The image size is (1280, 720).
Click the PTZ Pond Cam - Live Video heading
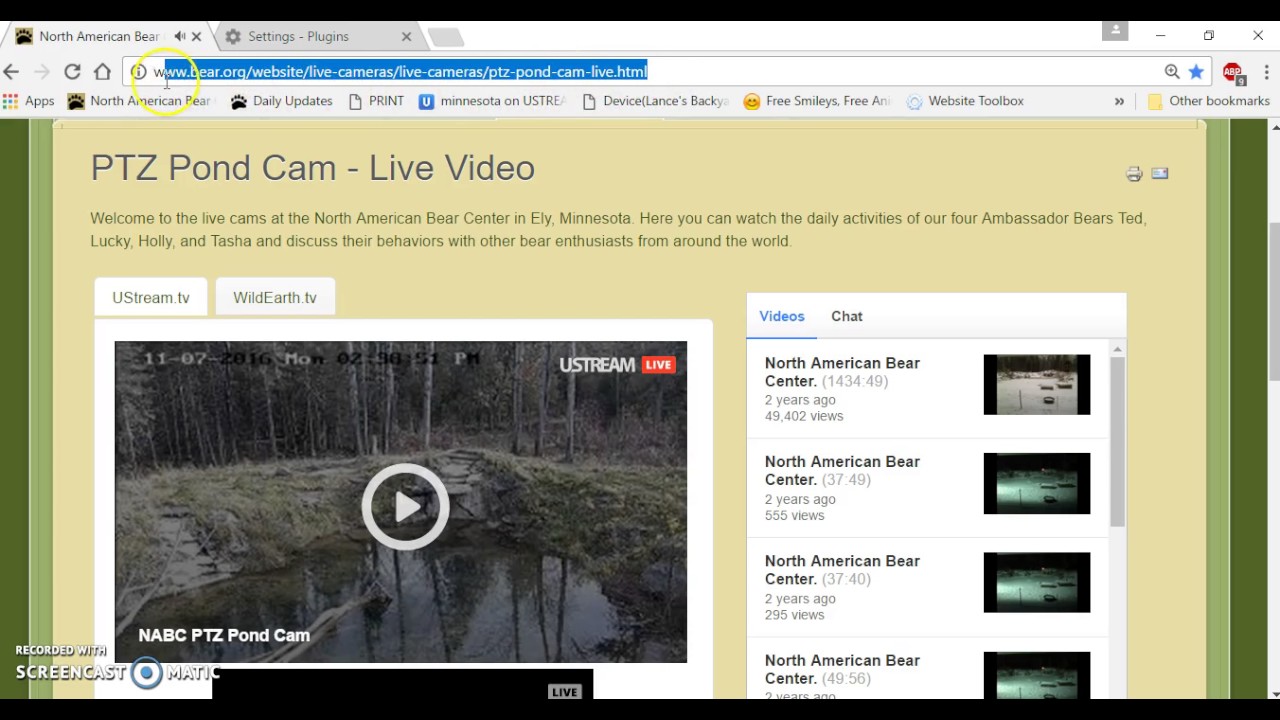(313, 168)
